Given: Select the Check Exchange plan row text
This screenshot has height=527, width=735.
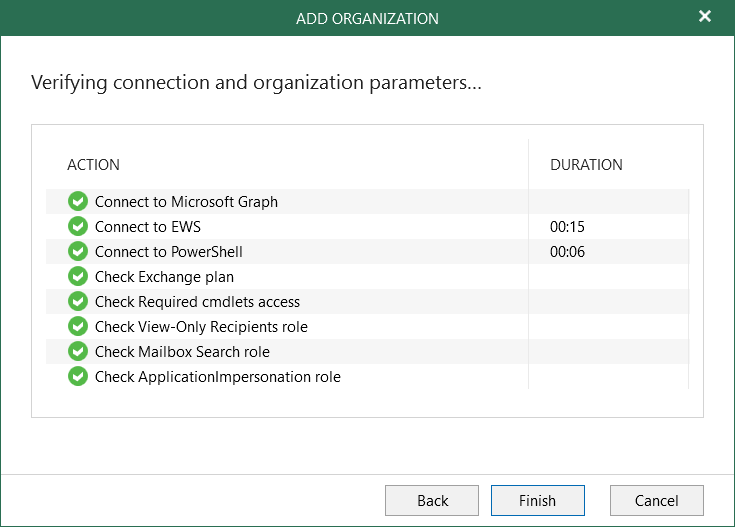Looking at the screenshot, I should pos(164,277).
